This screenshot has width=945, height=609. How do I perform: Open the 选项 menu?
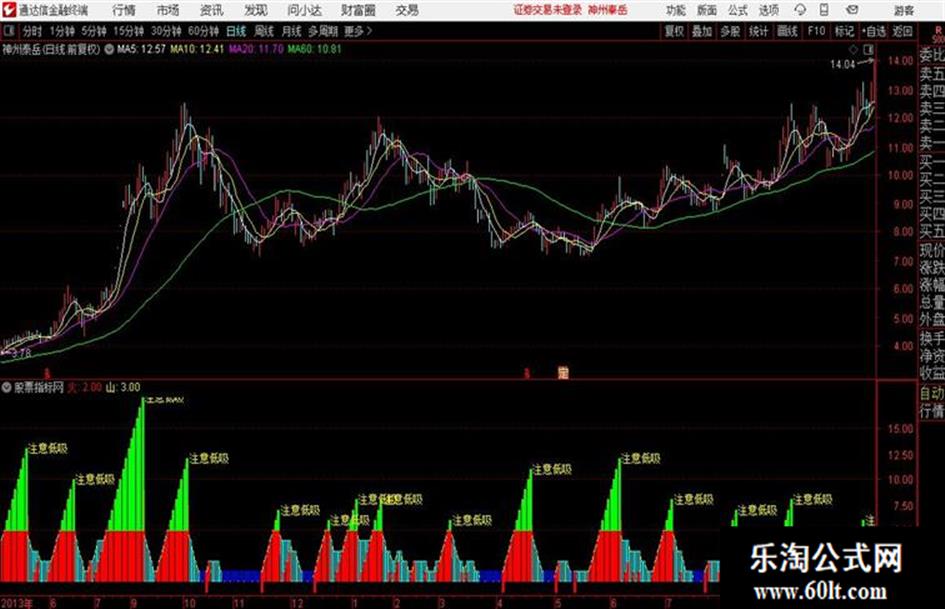(x=768, y=10)
